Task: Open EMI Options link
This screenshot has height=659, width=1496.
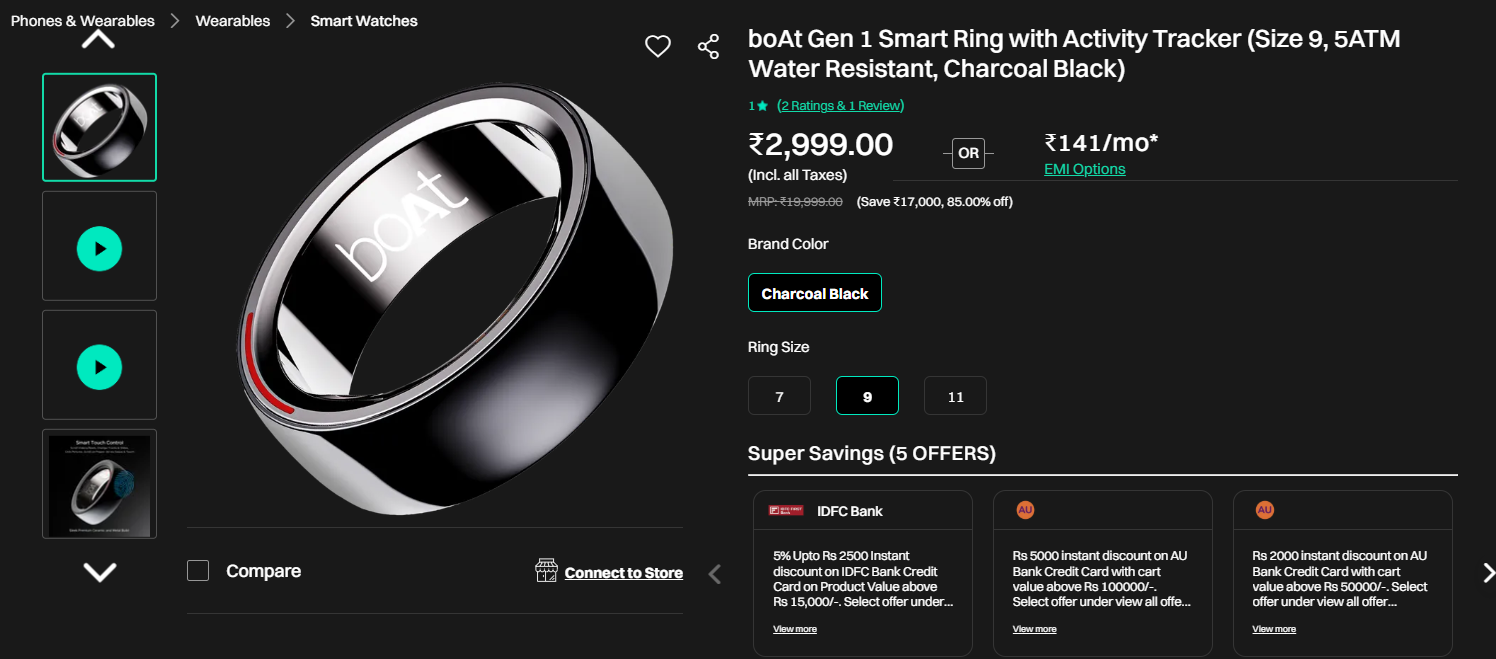Action: coord(1084,169)
